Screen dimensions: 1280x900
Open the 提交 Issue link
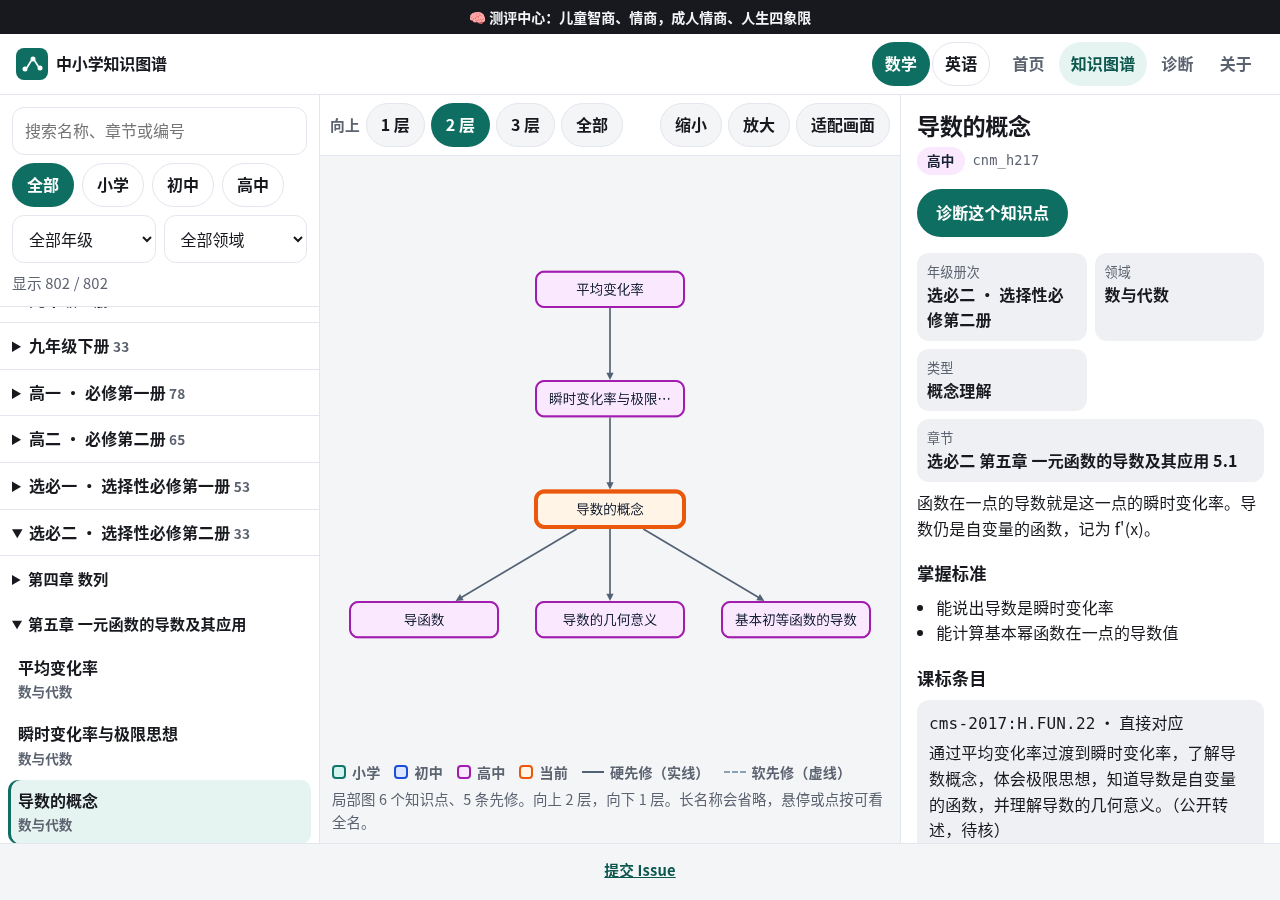640,870
